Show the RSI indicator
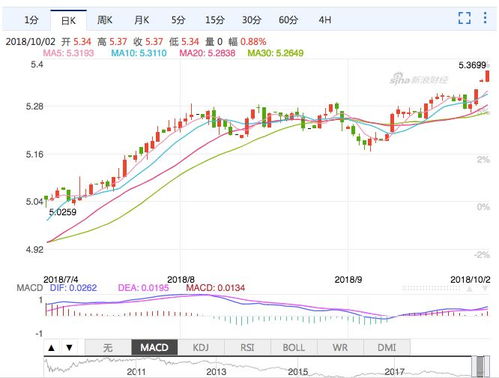The width and height of the screenshot is (499, 378). (x=247, y=348)
